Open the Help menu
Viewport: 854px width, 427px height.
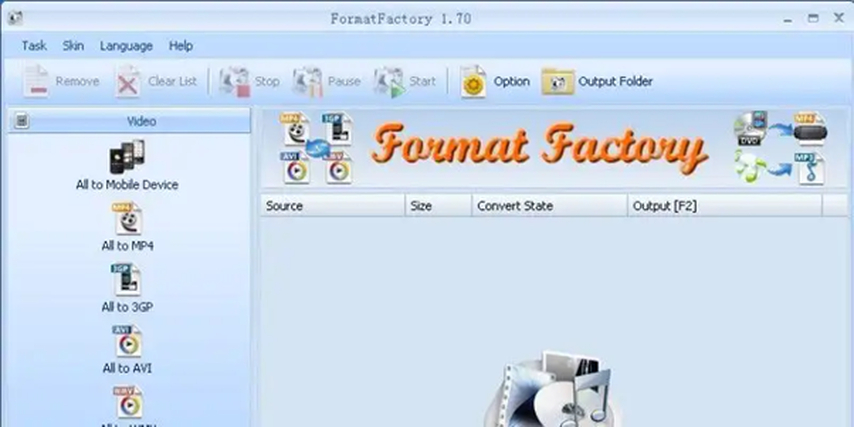pyautogui.click(x=181, y=46)
